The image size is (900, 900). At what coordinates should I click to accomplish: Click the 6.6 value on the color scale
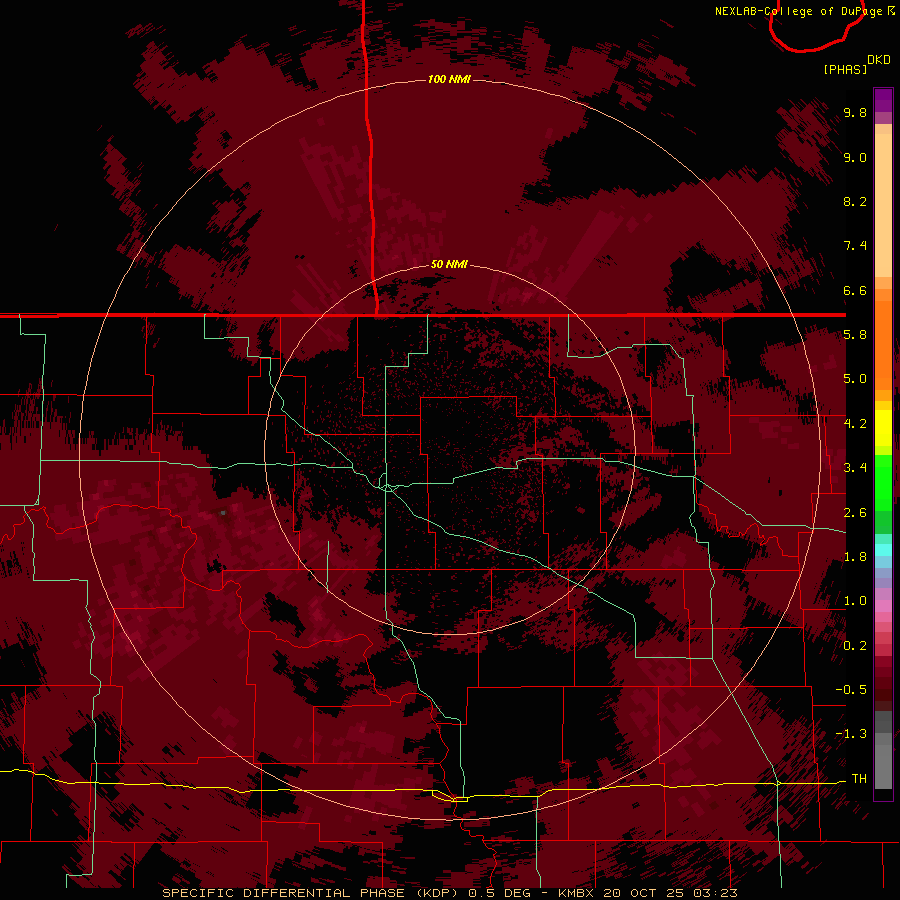coord(855,290)
